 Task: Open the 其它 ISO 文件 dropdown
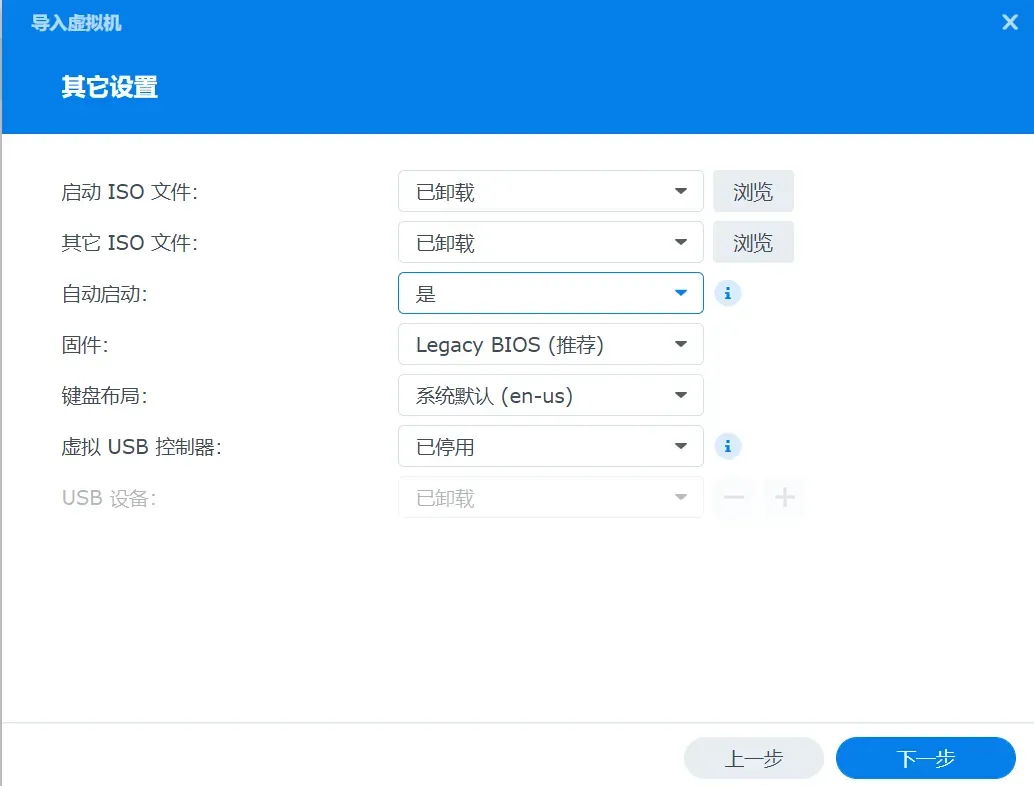point(551,242)
